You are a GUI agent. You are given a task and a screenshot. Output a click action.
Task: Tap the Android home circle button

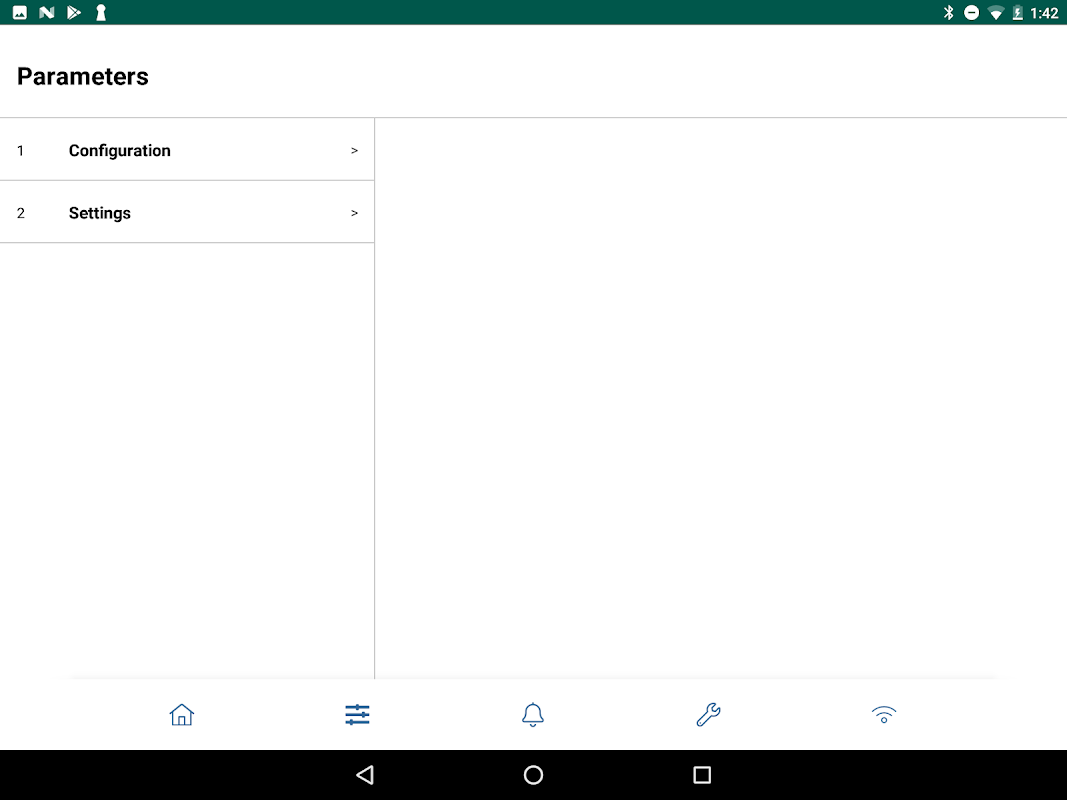click(534, 775)
